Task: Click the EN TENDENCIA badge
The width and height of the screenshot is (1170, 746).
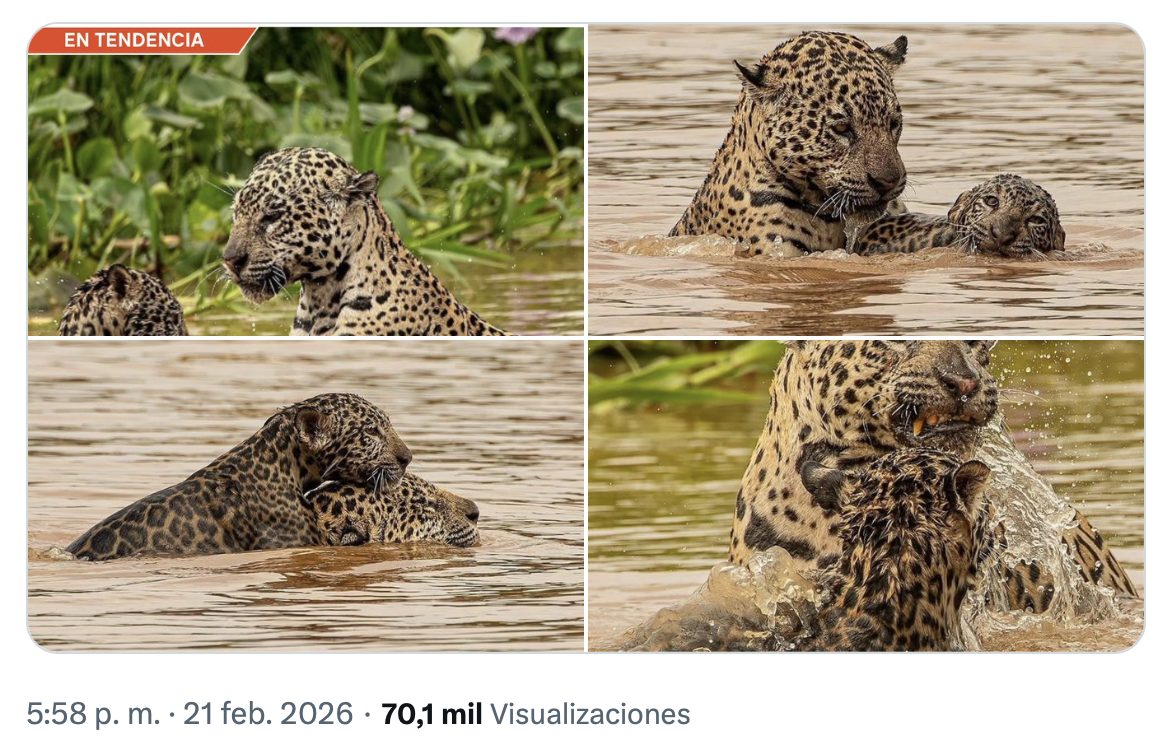Action: tap(140, 40)
